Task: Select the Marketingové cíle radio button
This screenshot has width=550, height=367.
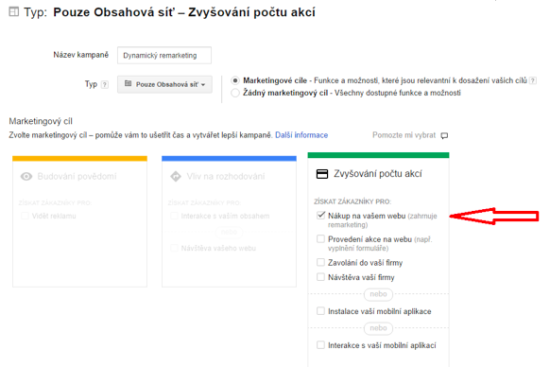Action: [235, 81]
